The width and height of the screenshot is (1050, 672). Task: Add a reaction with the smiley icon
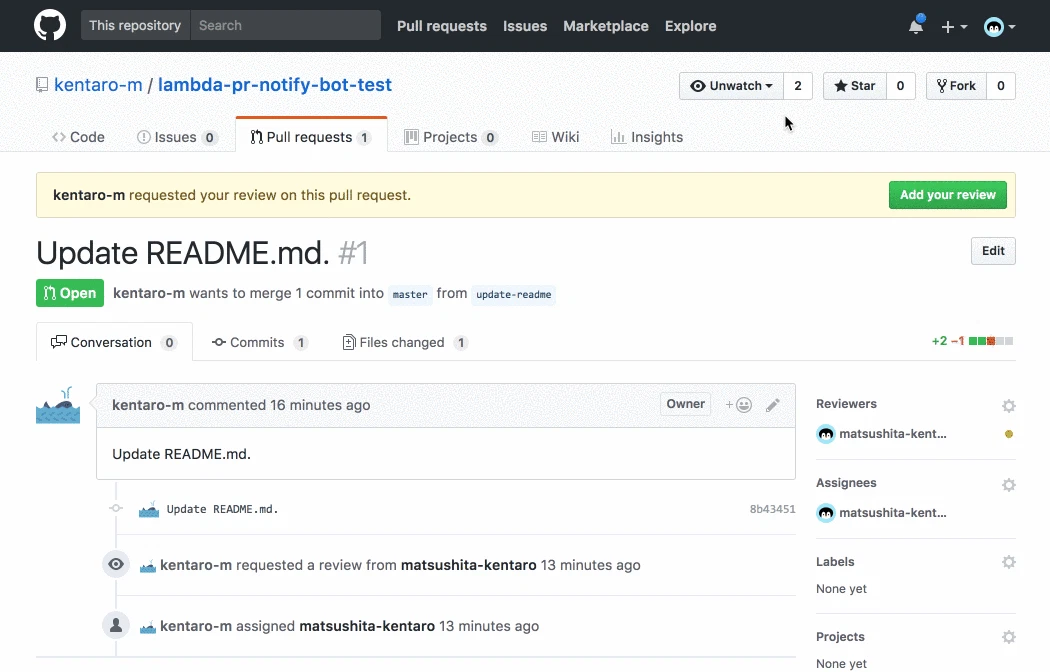[739, 405]
